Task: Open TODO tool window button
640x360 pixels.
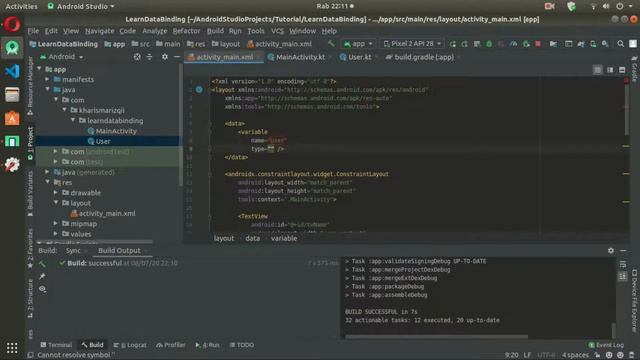Action: 242,345
